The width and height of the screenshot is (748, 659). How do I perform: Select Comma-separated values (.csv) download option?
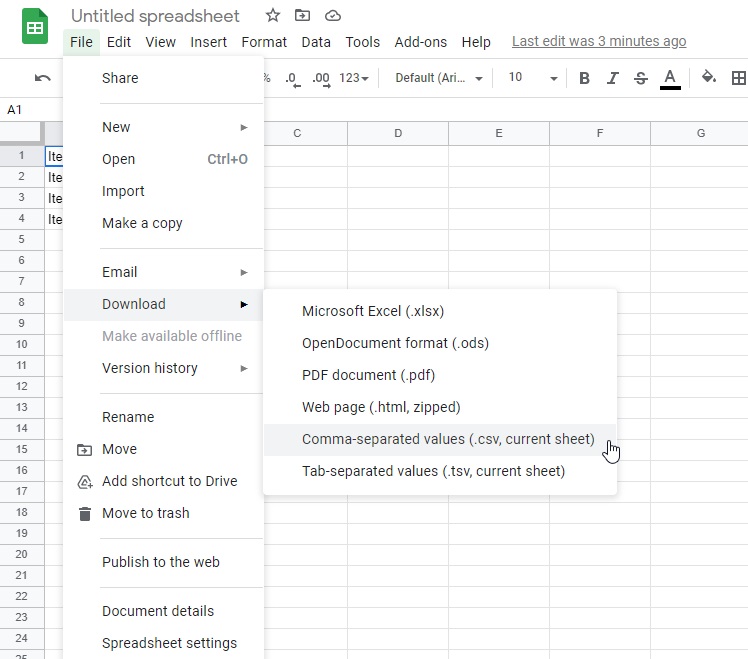[x=448, y=439]
